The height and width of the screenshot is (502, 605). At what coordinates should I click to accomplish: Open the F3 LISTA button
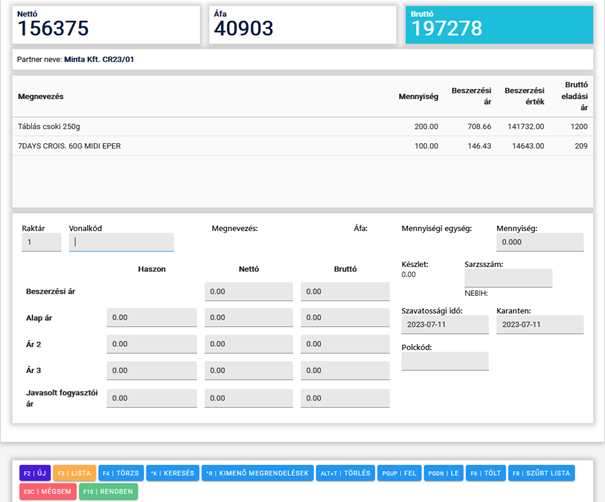coord(74,473)
